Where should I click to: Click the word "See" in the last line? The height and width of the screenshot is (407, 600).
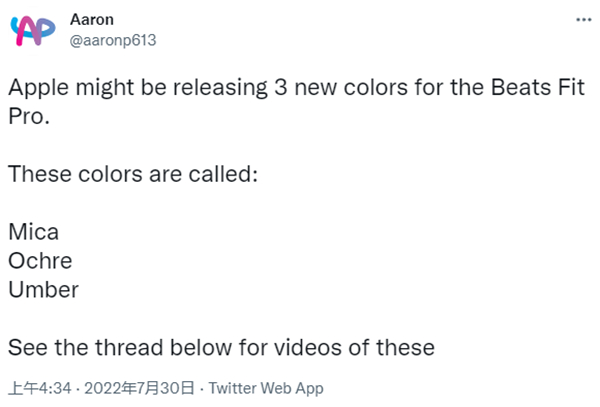pos(27,347)
